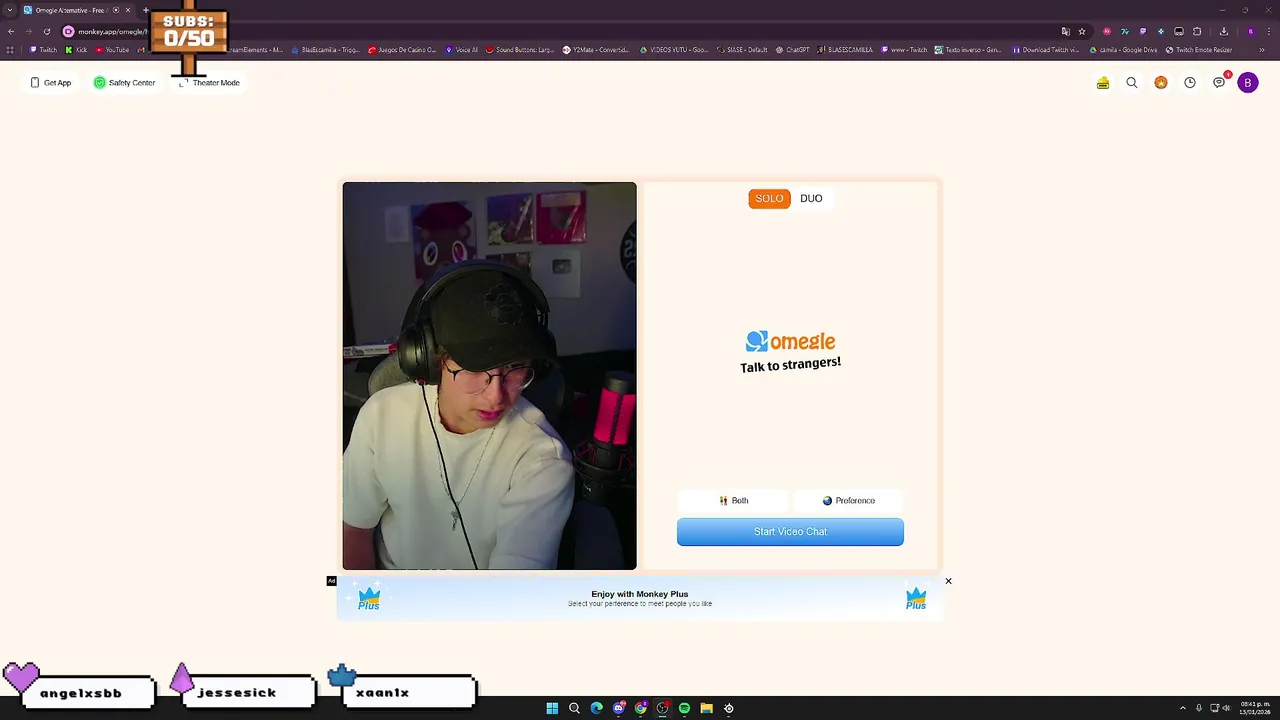
Task: Open SteelSeries app from the taskbar
Action: click(728, 708)
